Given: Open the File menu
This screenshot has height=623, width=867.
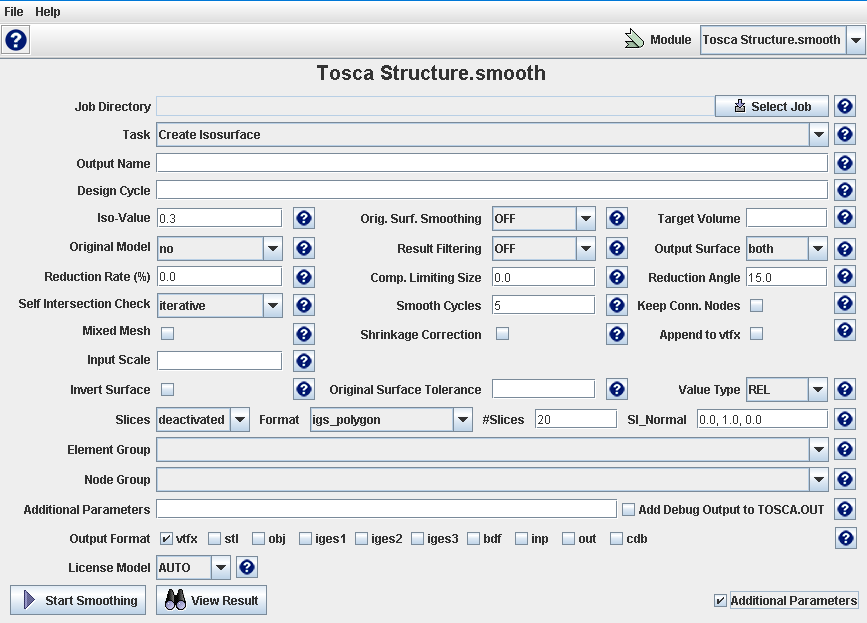Looking at the screenshot, I should [14, 12].
